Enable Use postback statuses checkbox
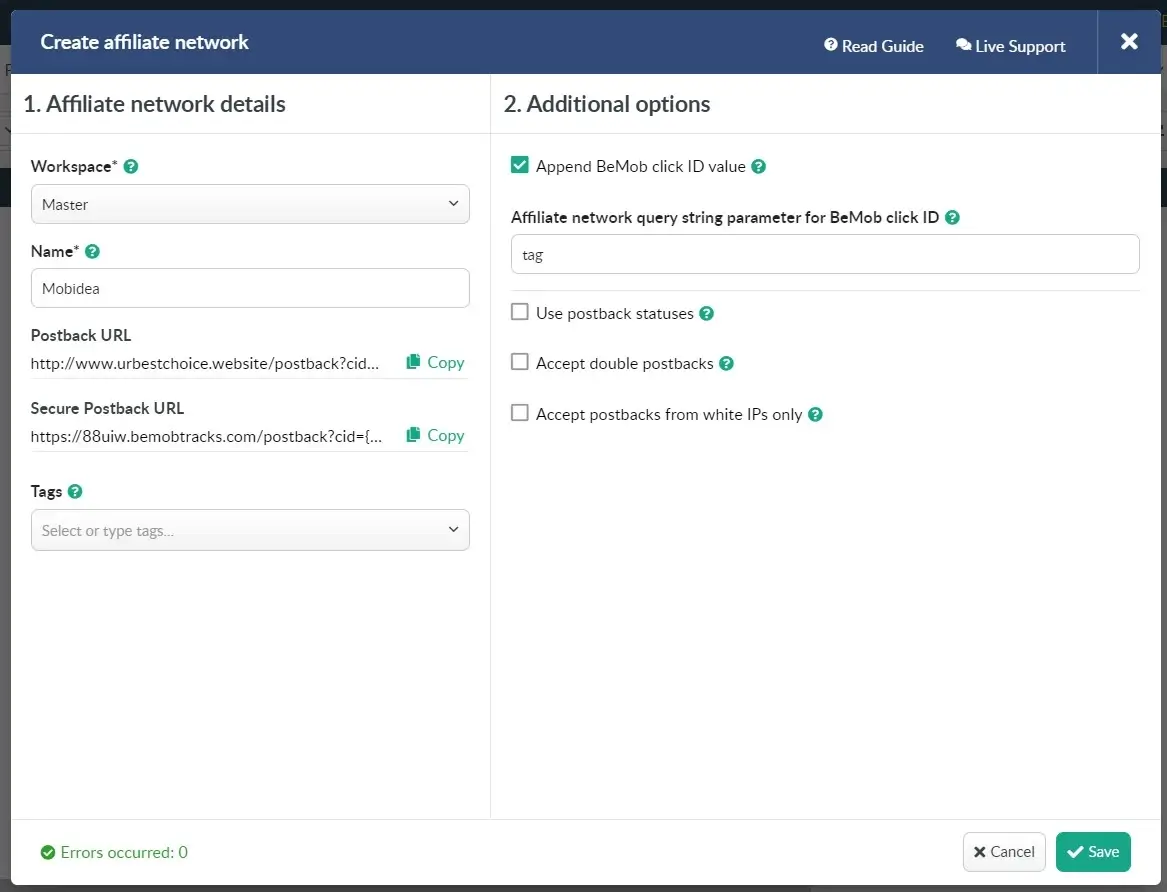This screenshot has height=892, width=1167. pos(519,312)
